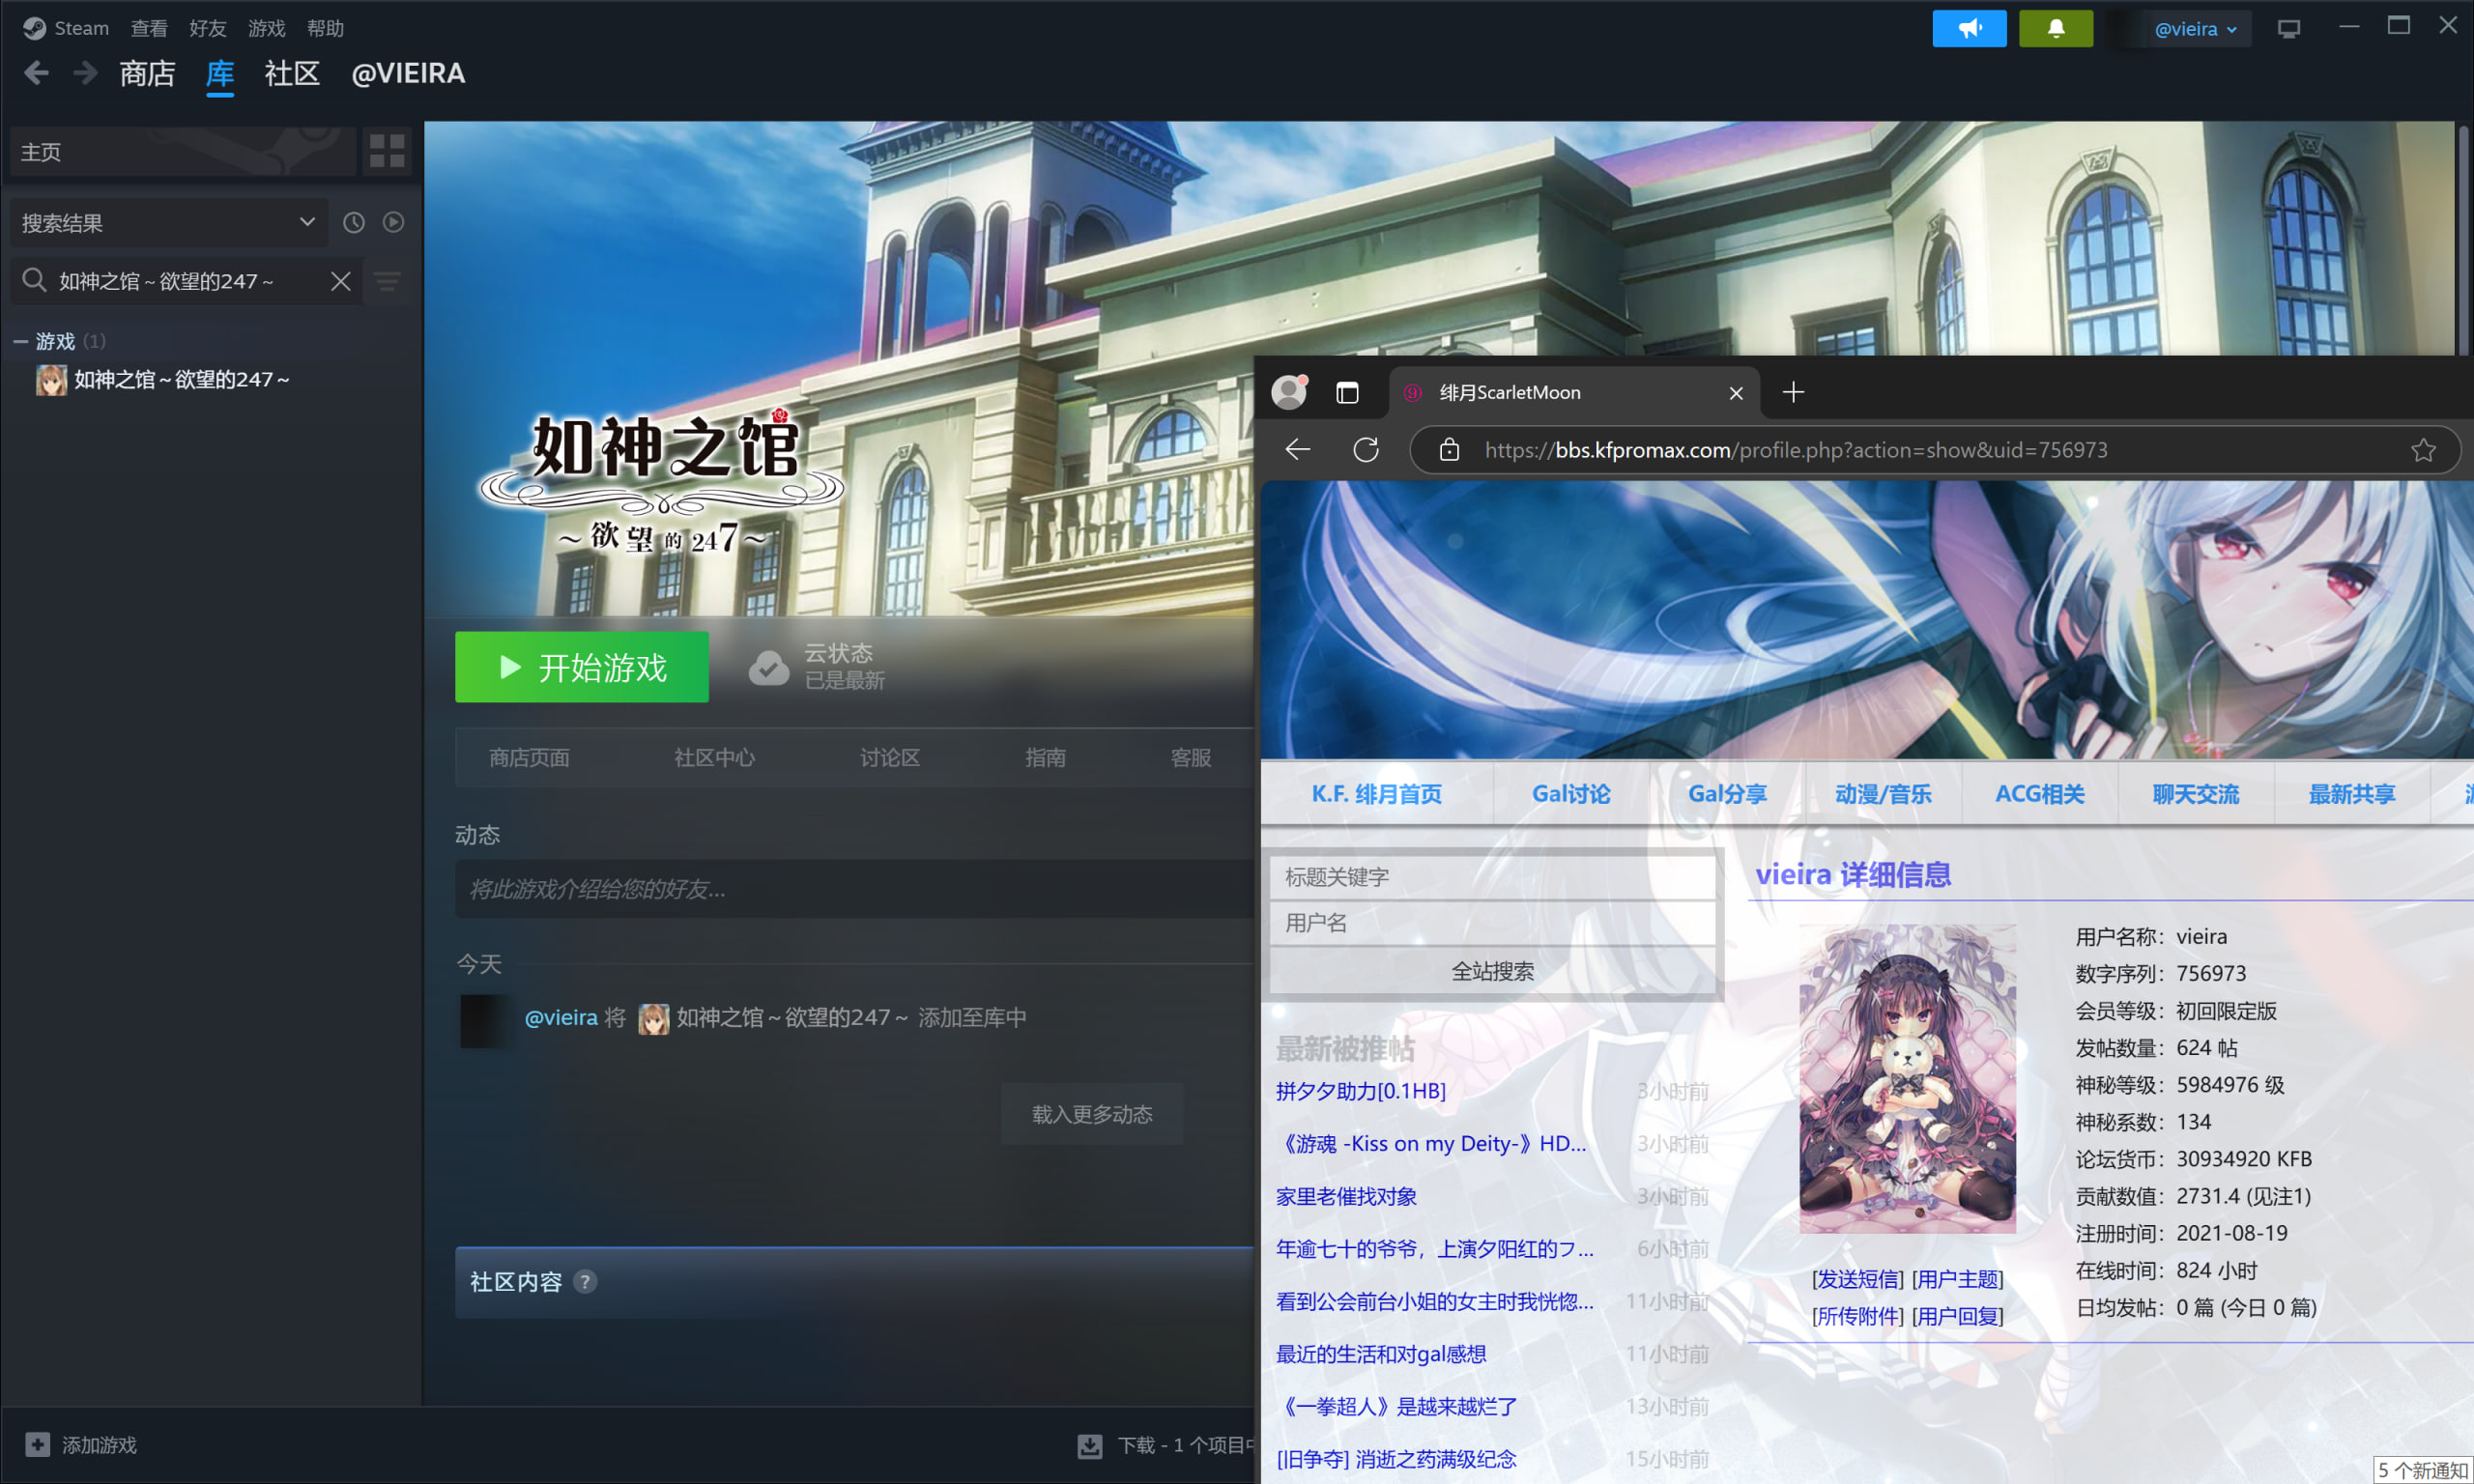The image size is (2474, 1484).
Task: Open a new browser tab
Action: click(1793, 393)
